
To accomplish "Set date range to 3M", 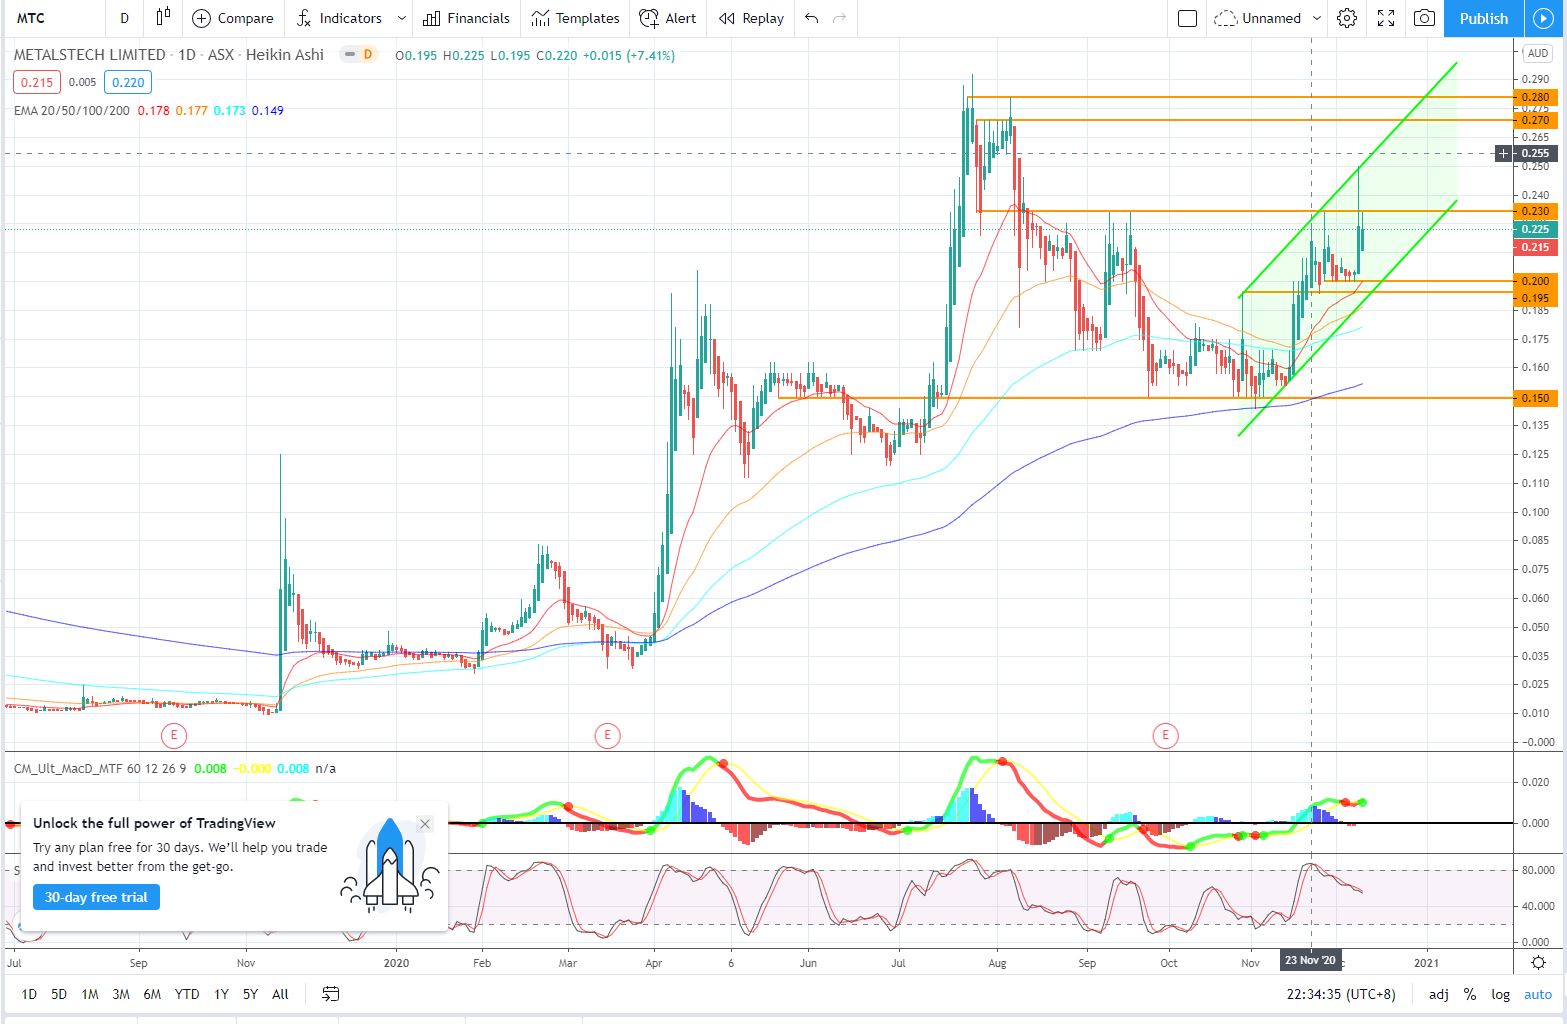I will tap(121, 994).
